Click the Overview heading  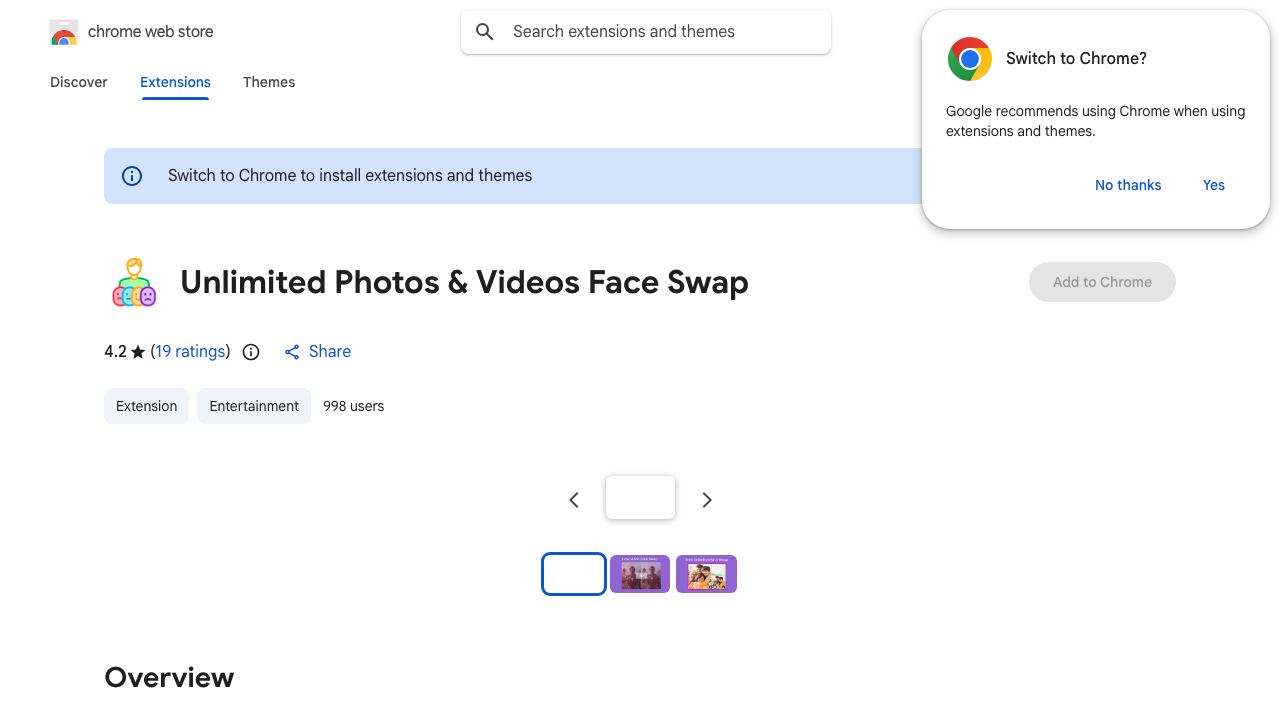click(x=169, y=677)
